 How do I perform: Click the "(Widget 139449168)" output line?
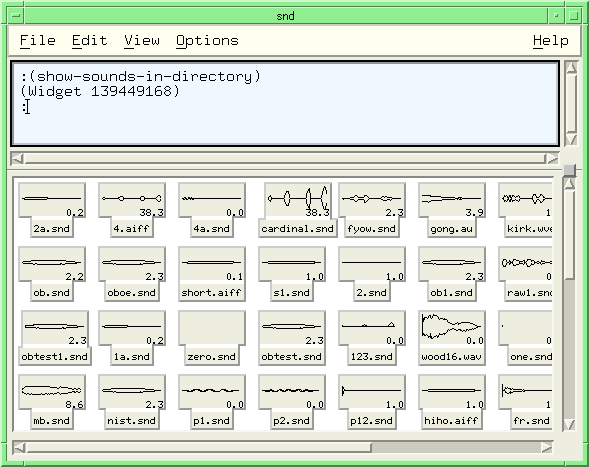100,91
